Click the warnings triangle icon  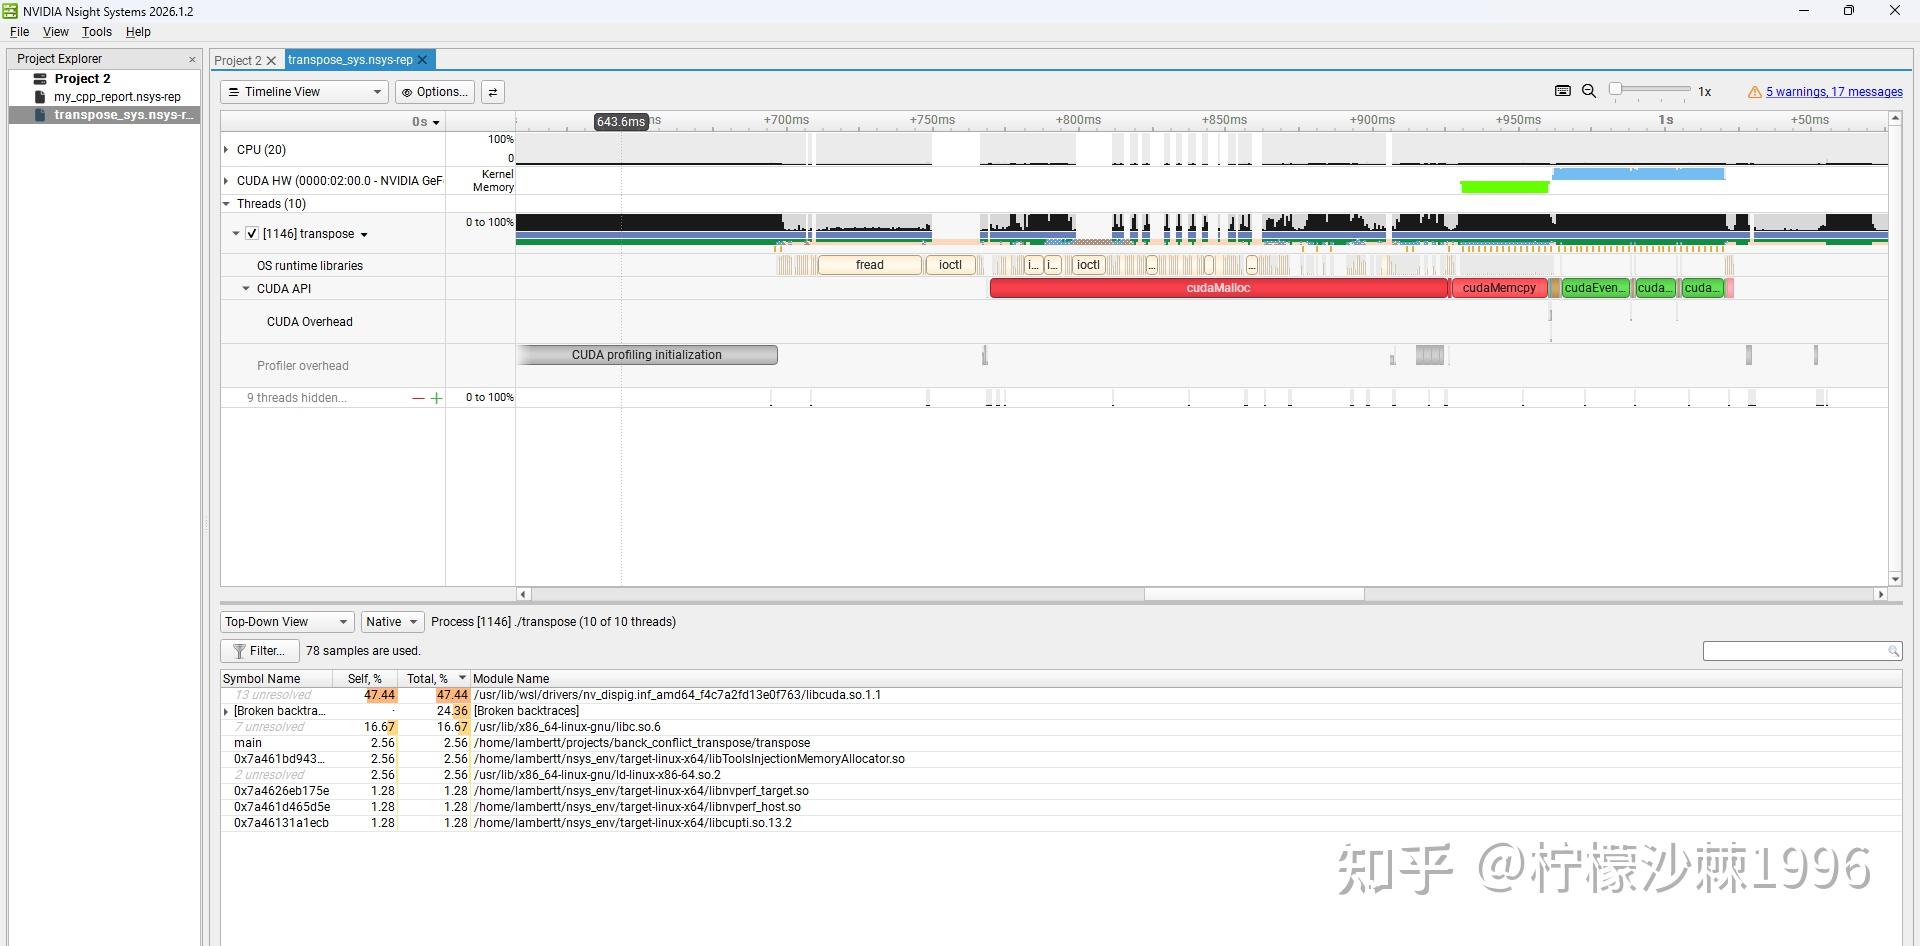coord(1754,92)
